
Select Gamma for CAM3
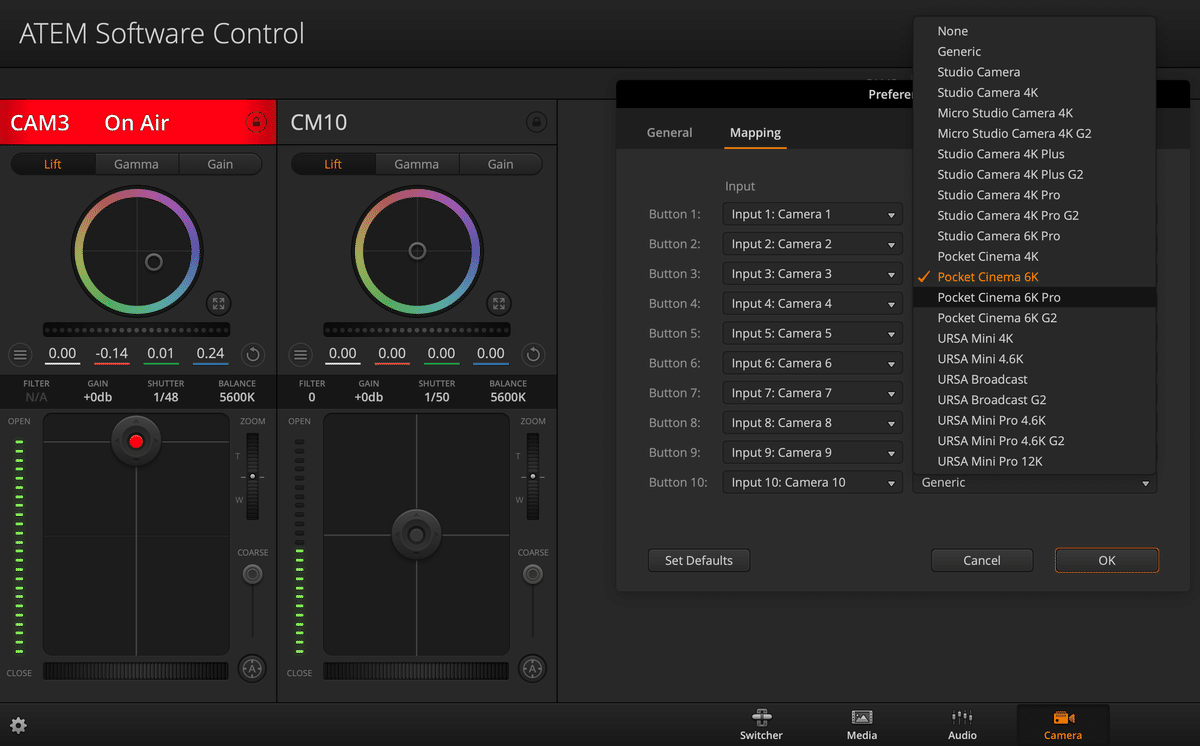tap(137, 164)
